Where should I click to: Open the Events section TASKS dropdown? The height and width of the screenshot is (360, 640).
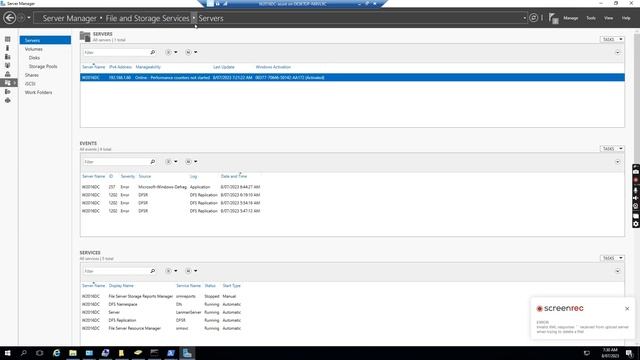612,149
